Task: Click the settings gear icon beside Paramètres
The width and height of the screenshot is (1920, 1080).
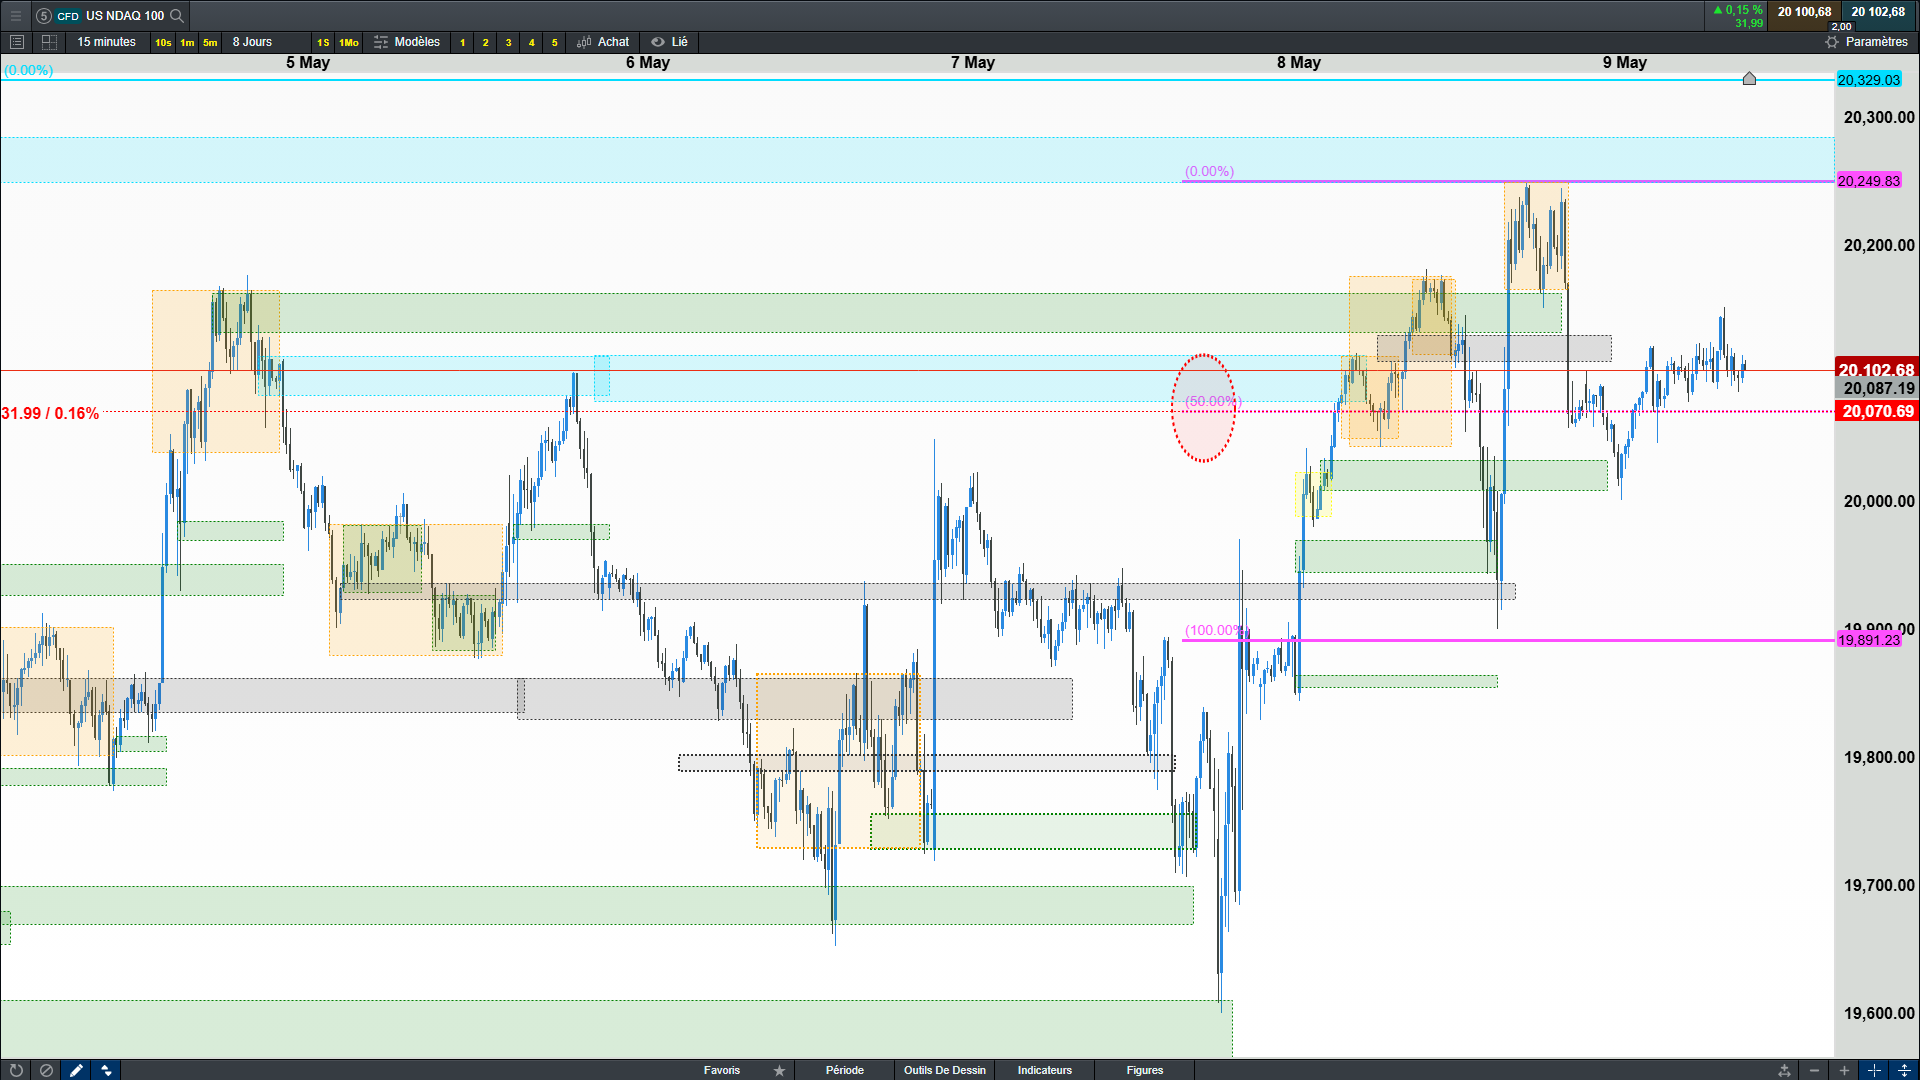Action: pos(1832,42)
